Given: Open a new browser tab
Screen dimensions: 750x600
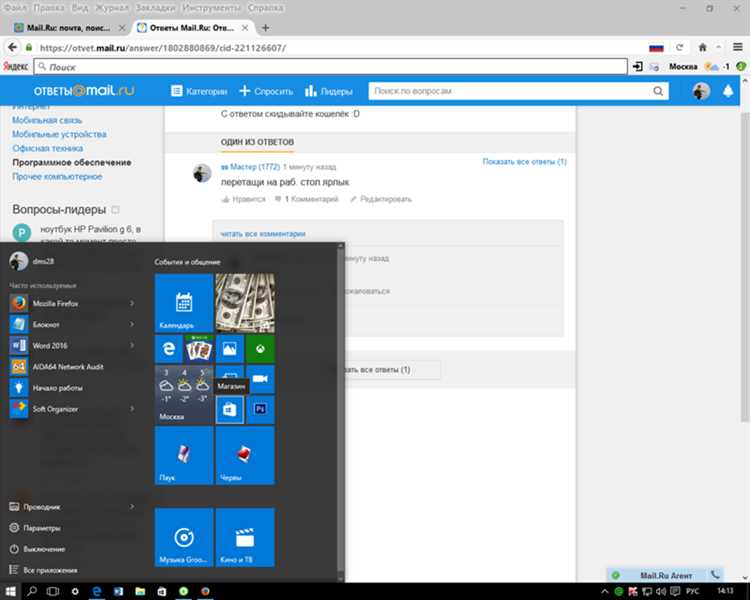Looking at the screenshot, I should pyautogui.click(x=265, y=28).
